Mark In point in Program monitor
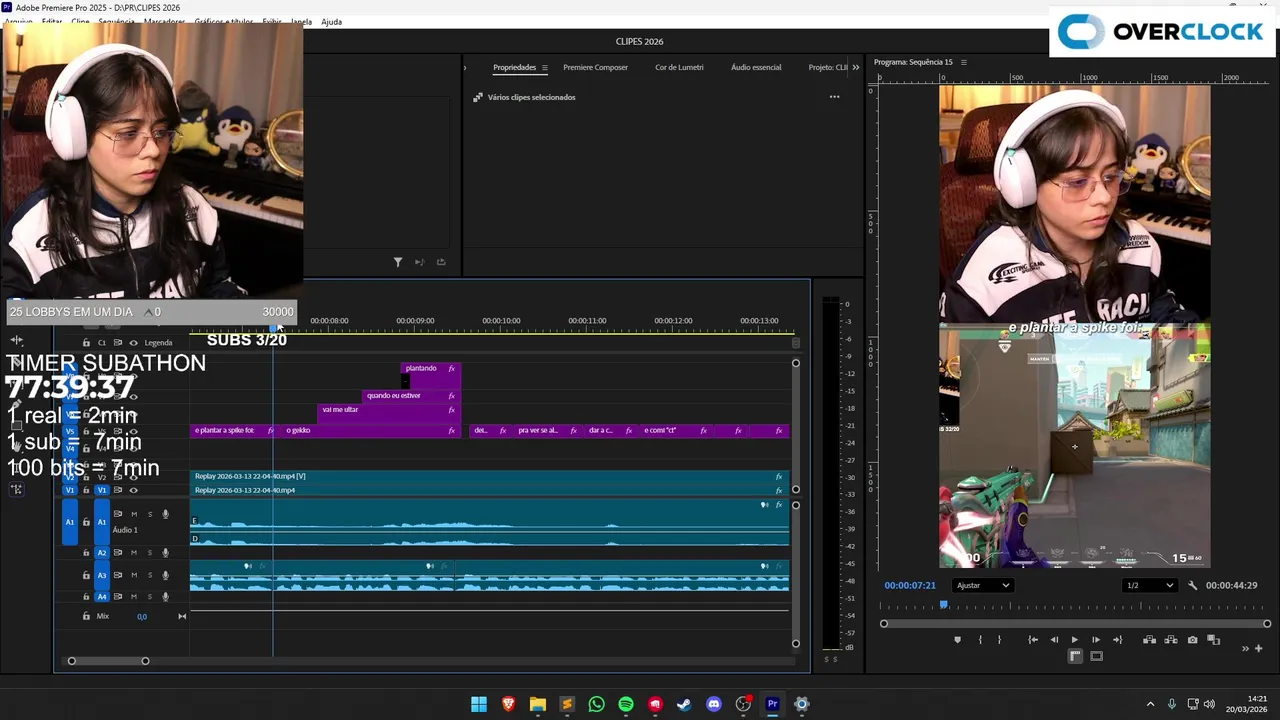The height and width of the screenshot is (720, 1280). tap(980, 640)
